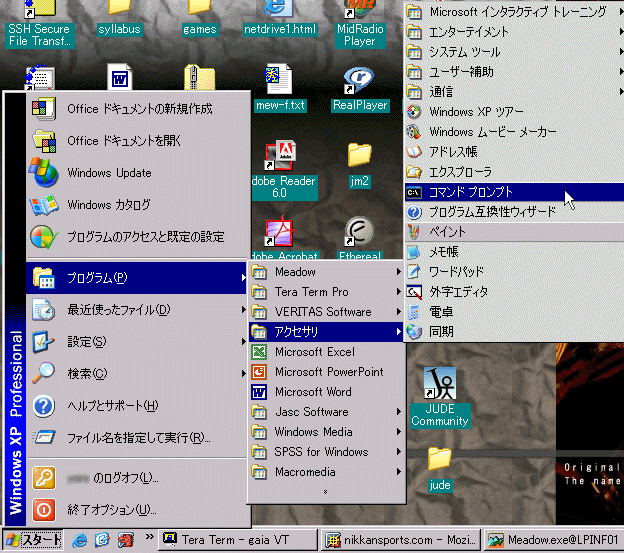Open the RealPlayer desktop shortcut

point(359,82)
